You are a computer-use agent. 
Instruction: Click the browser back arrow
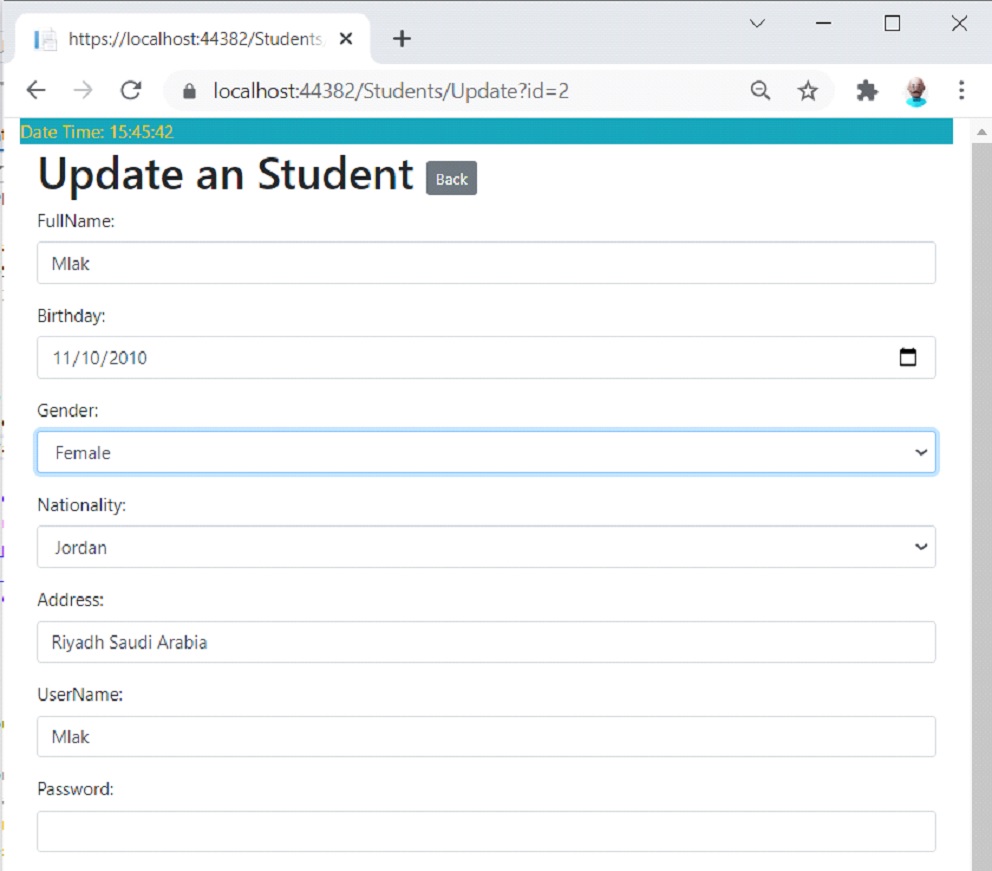click(36, 90)
